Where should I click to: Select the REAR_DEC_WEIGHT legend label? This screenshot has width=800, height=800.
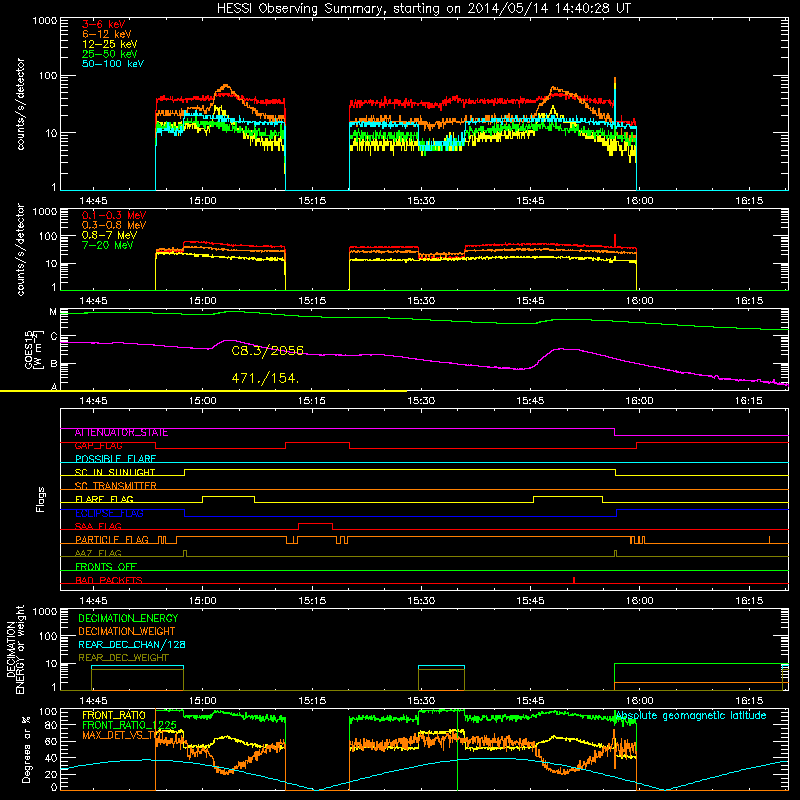point(123,658)
